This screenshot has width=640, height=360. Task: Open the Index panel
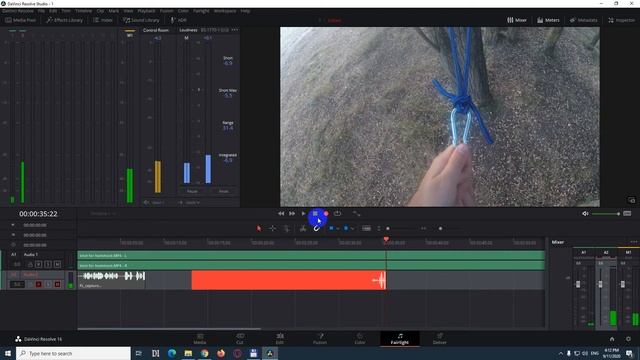[x=102, y=20]
